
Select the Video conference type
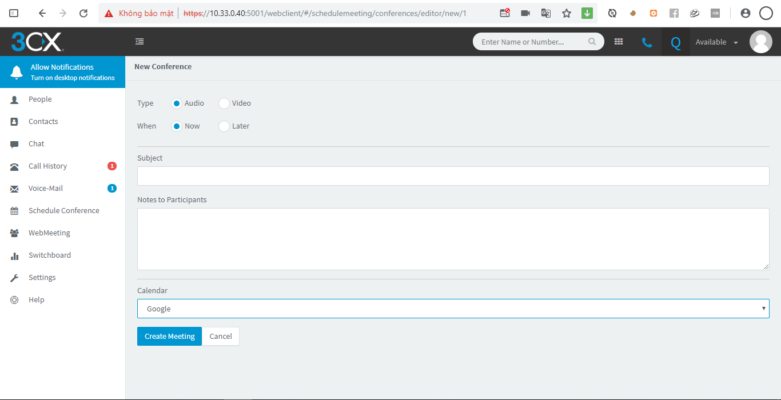224,103
